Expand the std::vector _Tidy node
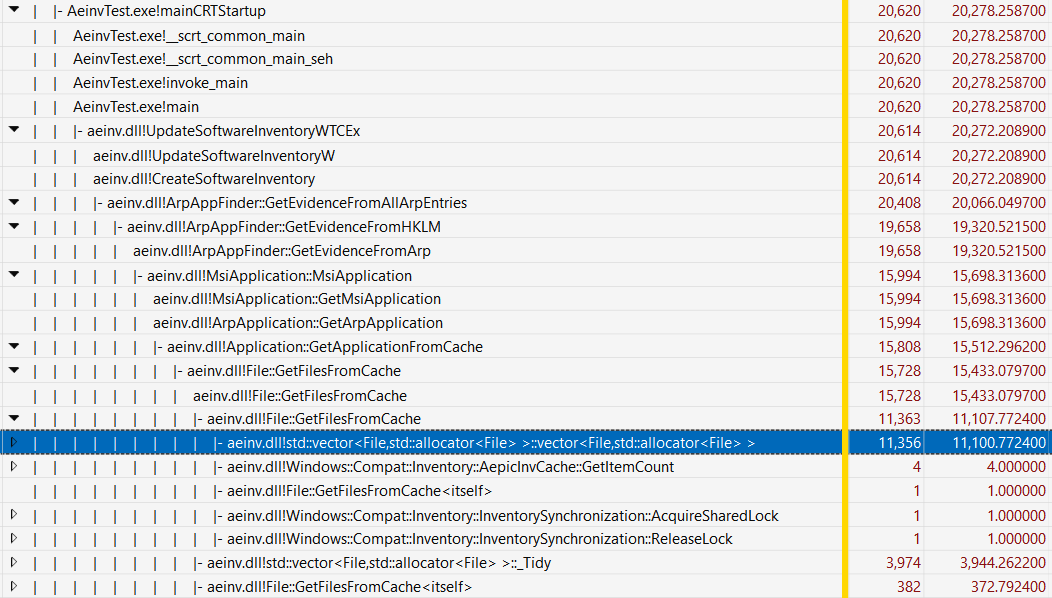 13,562
